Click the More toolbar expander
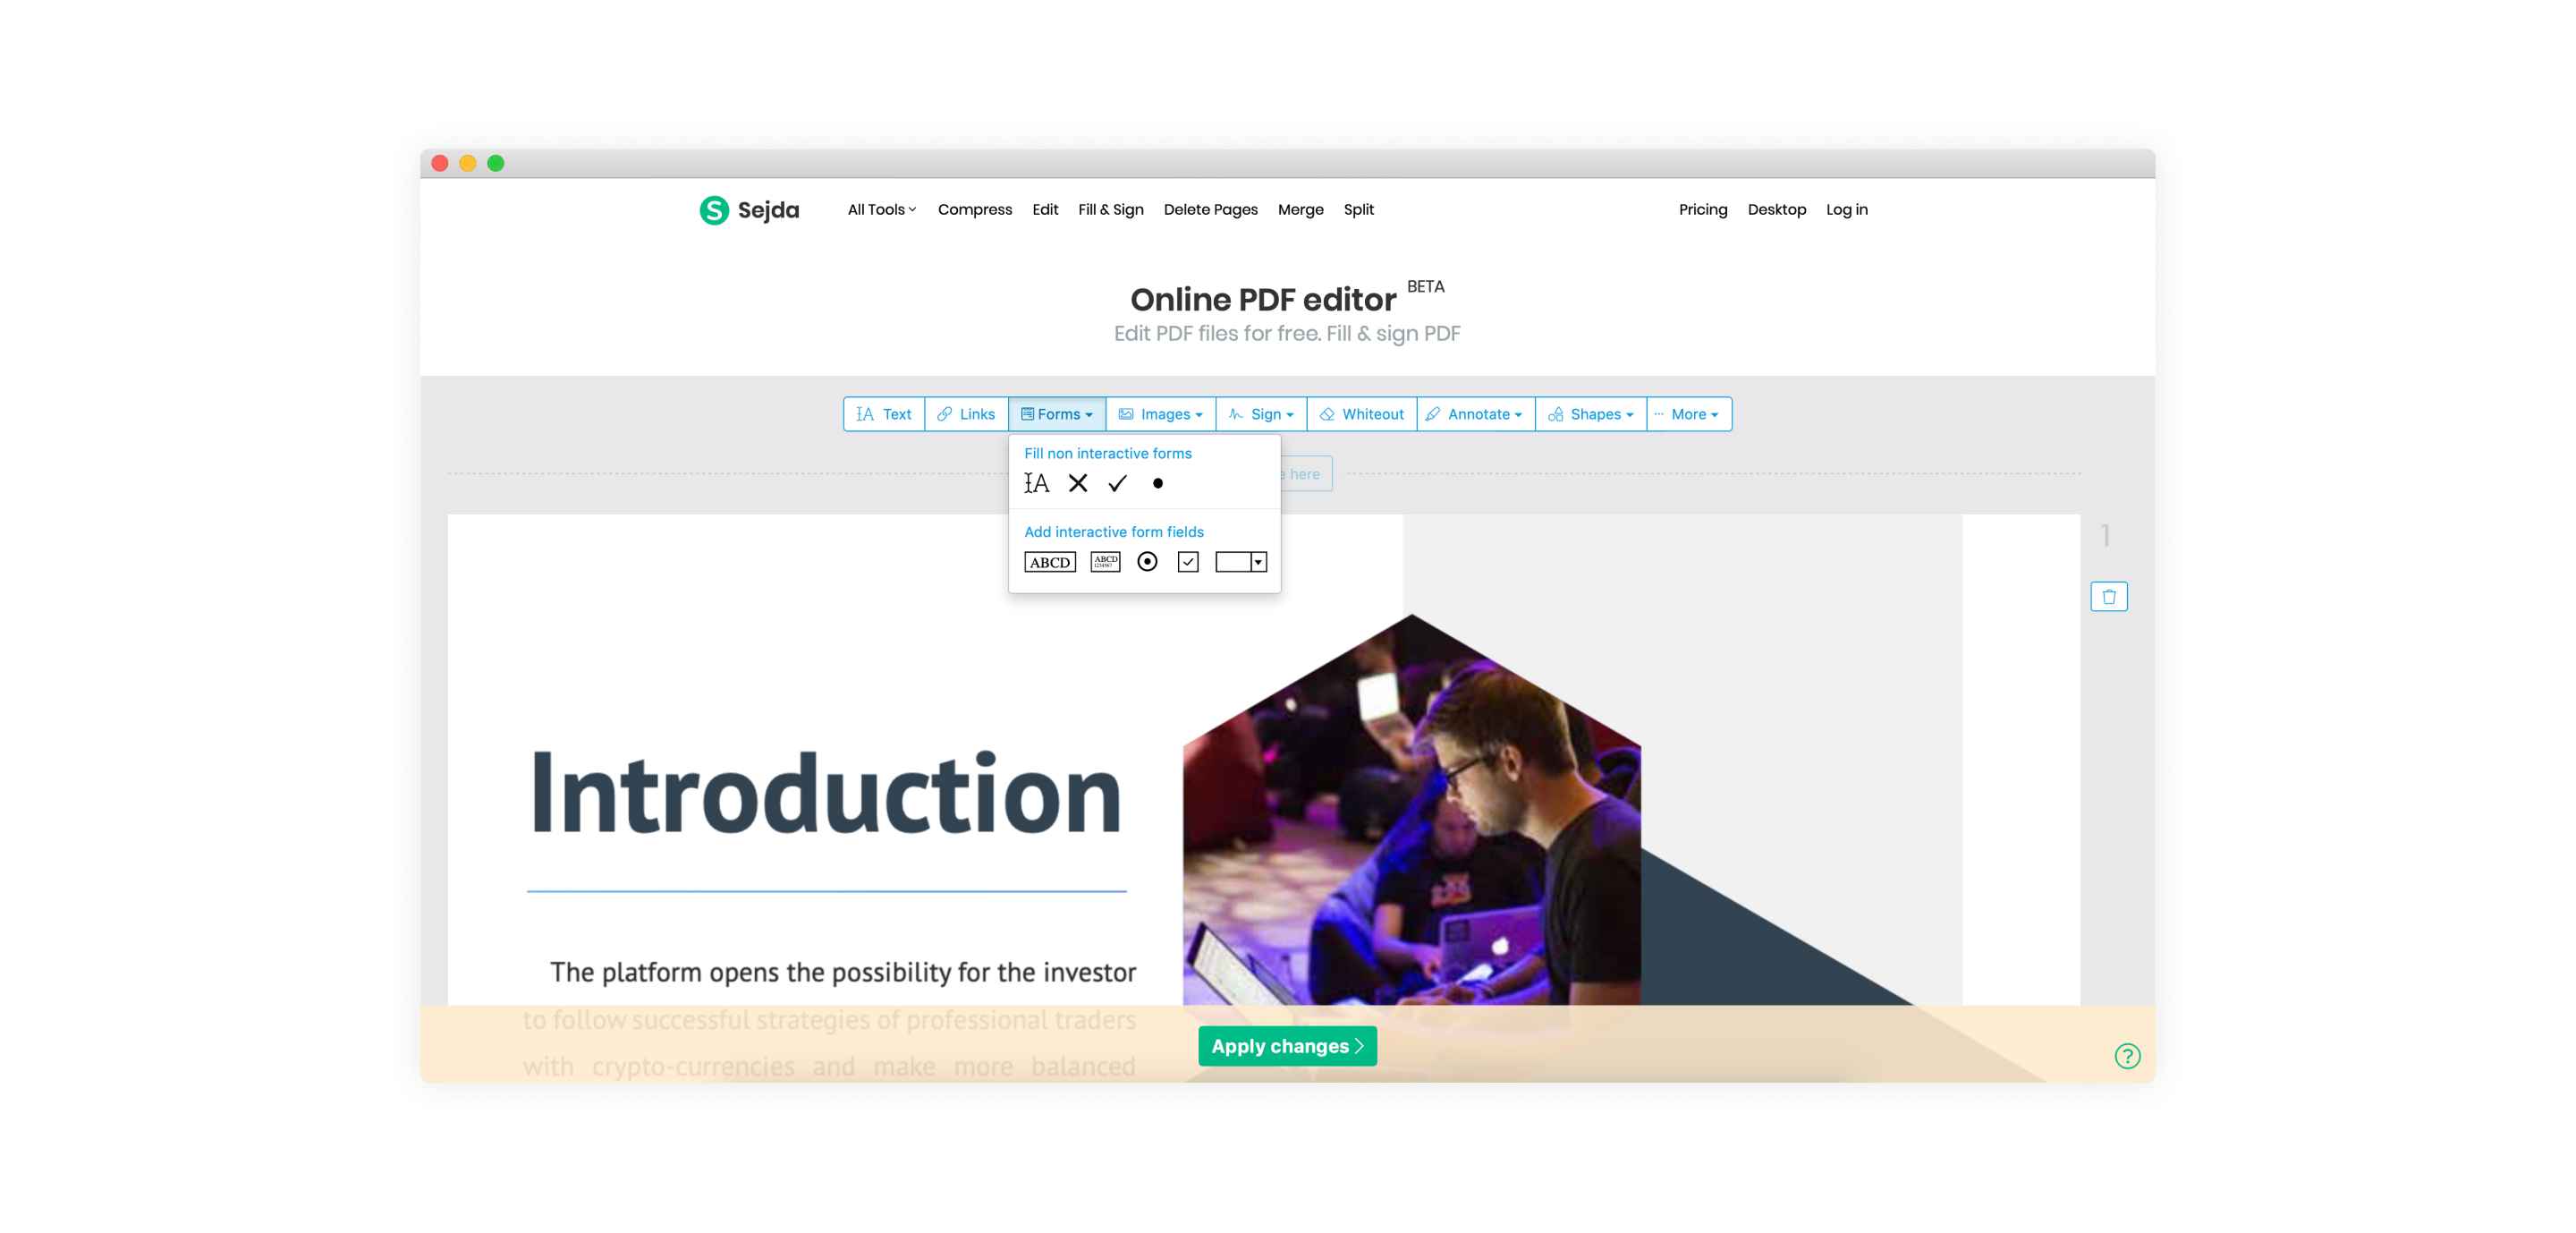This screenshot has width=2576, height=1233. (1689, 412)
